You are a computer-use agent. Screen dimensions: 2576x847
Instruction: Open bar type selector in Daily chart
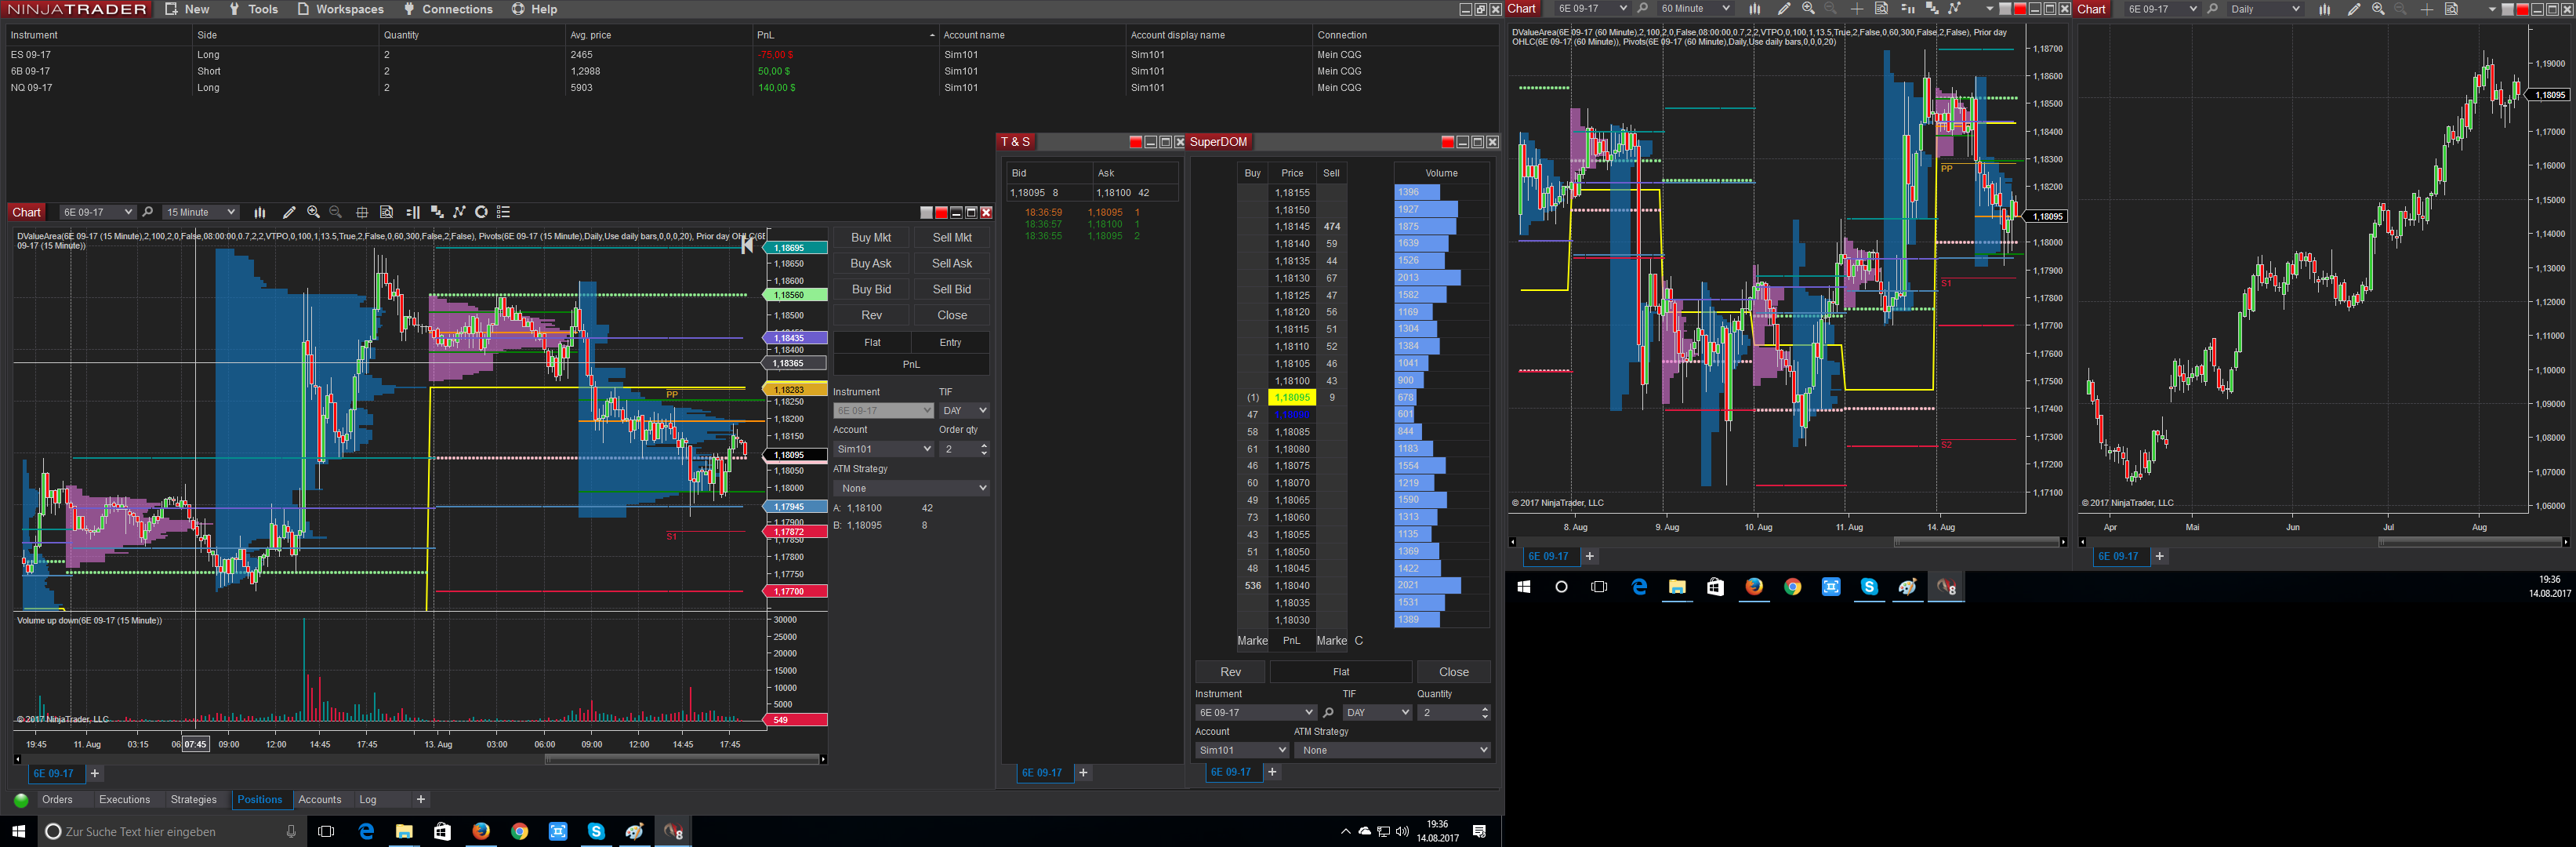pyautogui.click(x=2324, y=9)
